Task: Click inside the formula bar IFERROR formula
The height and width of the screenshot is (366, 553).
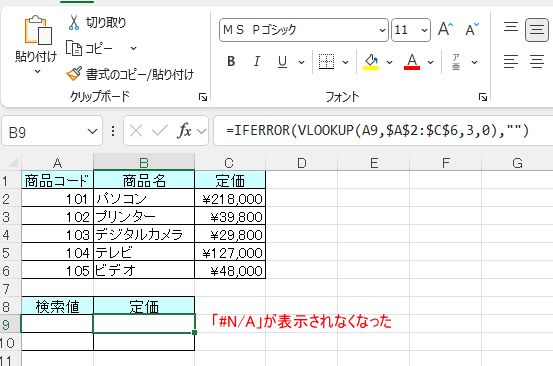Action: pos(377,131)
